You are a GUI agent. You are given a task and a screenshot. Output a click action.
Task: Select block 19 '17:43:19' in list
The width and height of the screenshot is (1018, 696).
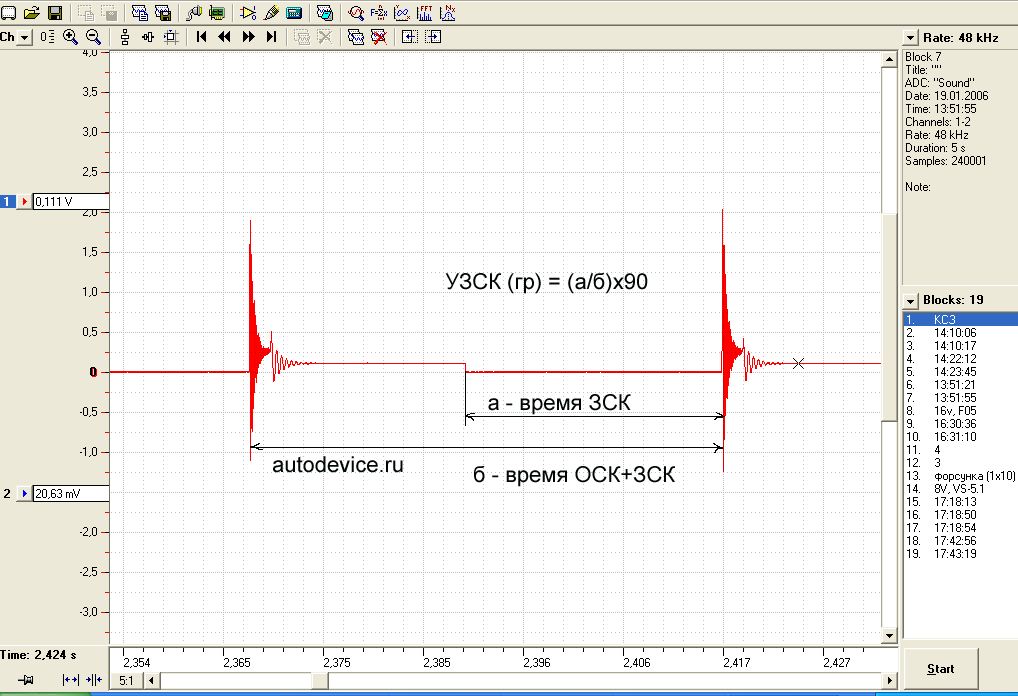click(x=960, y=554)
